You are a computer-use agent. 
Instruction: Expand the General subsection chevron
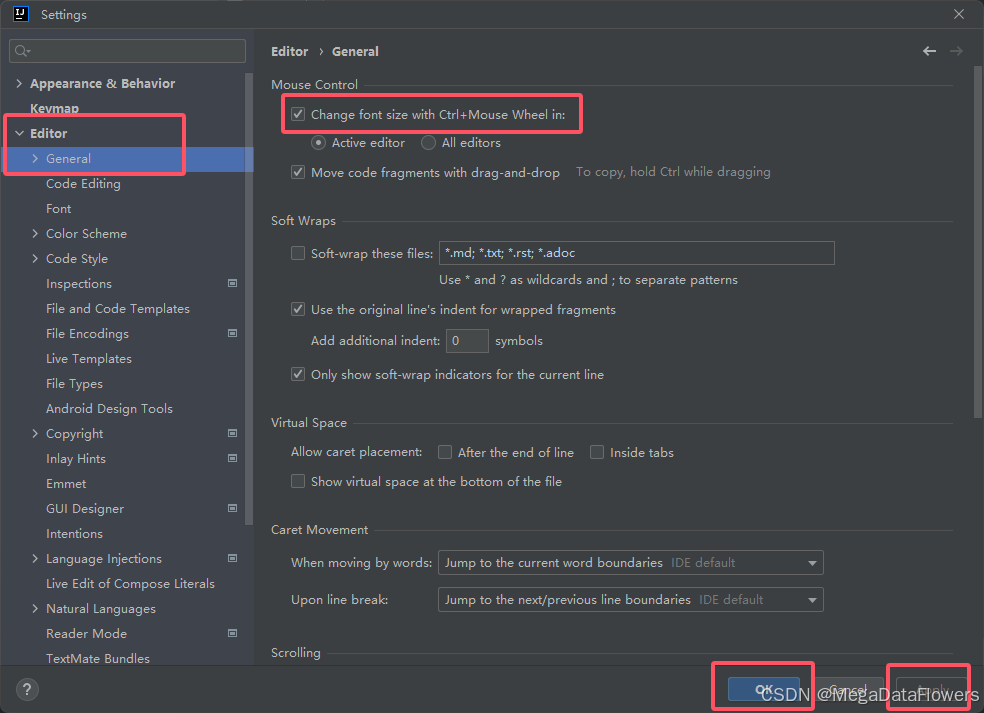[x=35, y=158]
